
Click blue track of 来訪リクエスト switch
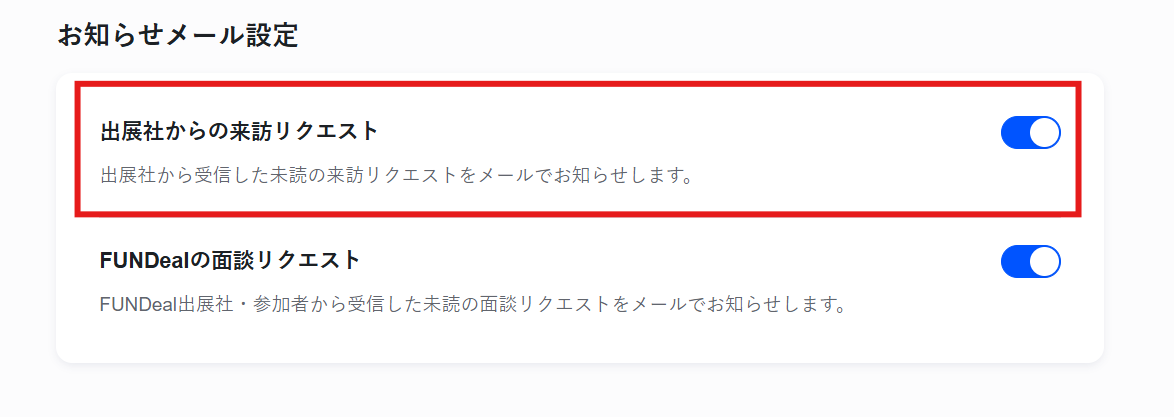coord(1016,133)
